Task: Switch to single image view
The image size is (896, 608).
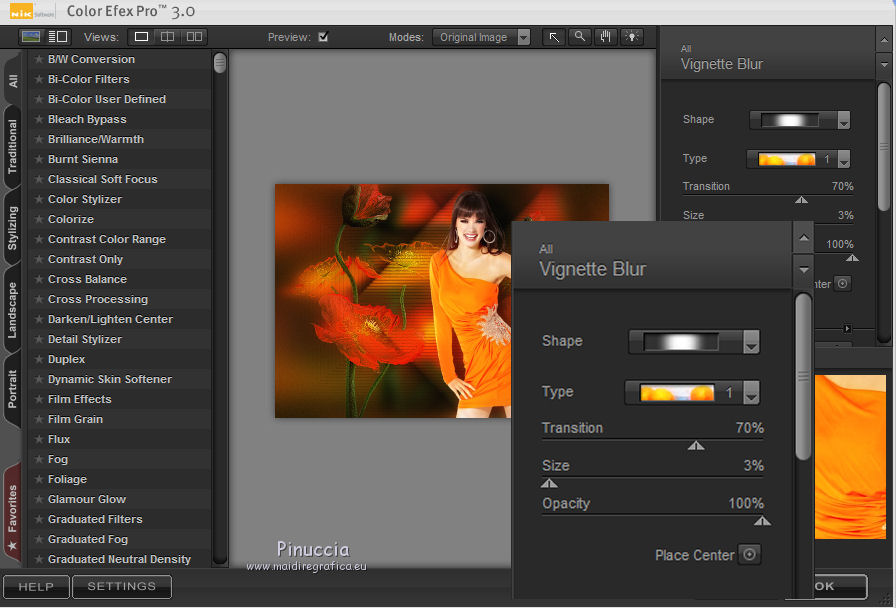Action: tap(142, 37)
